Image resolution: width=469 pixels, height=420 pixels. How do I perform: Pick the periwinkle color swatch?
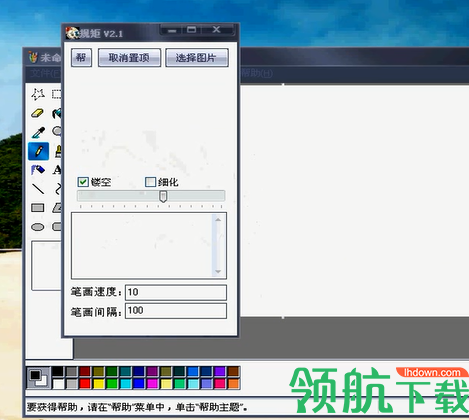click(x=206, y=384)
